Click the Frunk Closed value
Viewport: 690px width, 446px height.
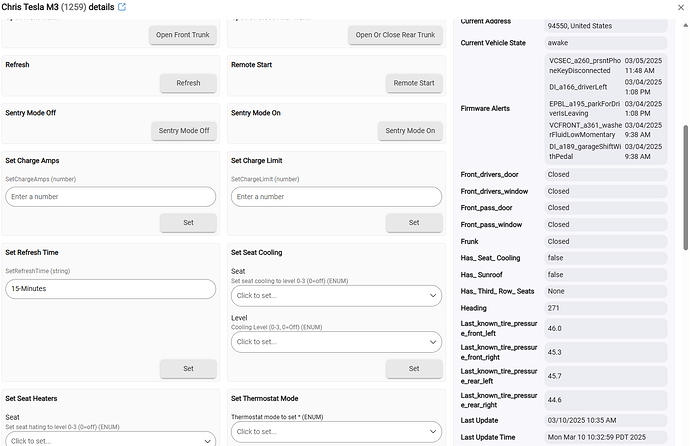pos(606,241)
